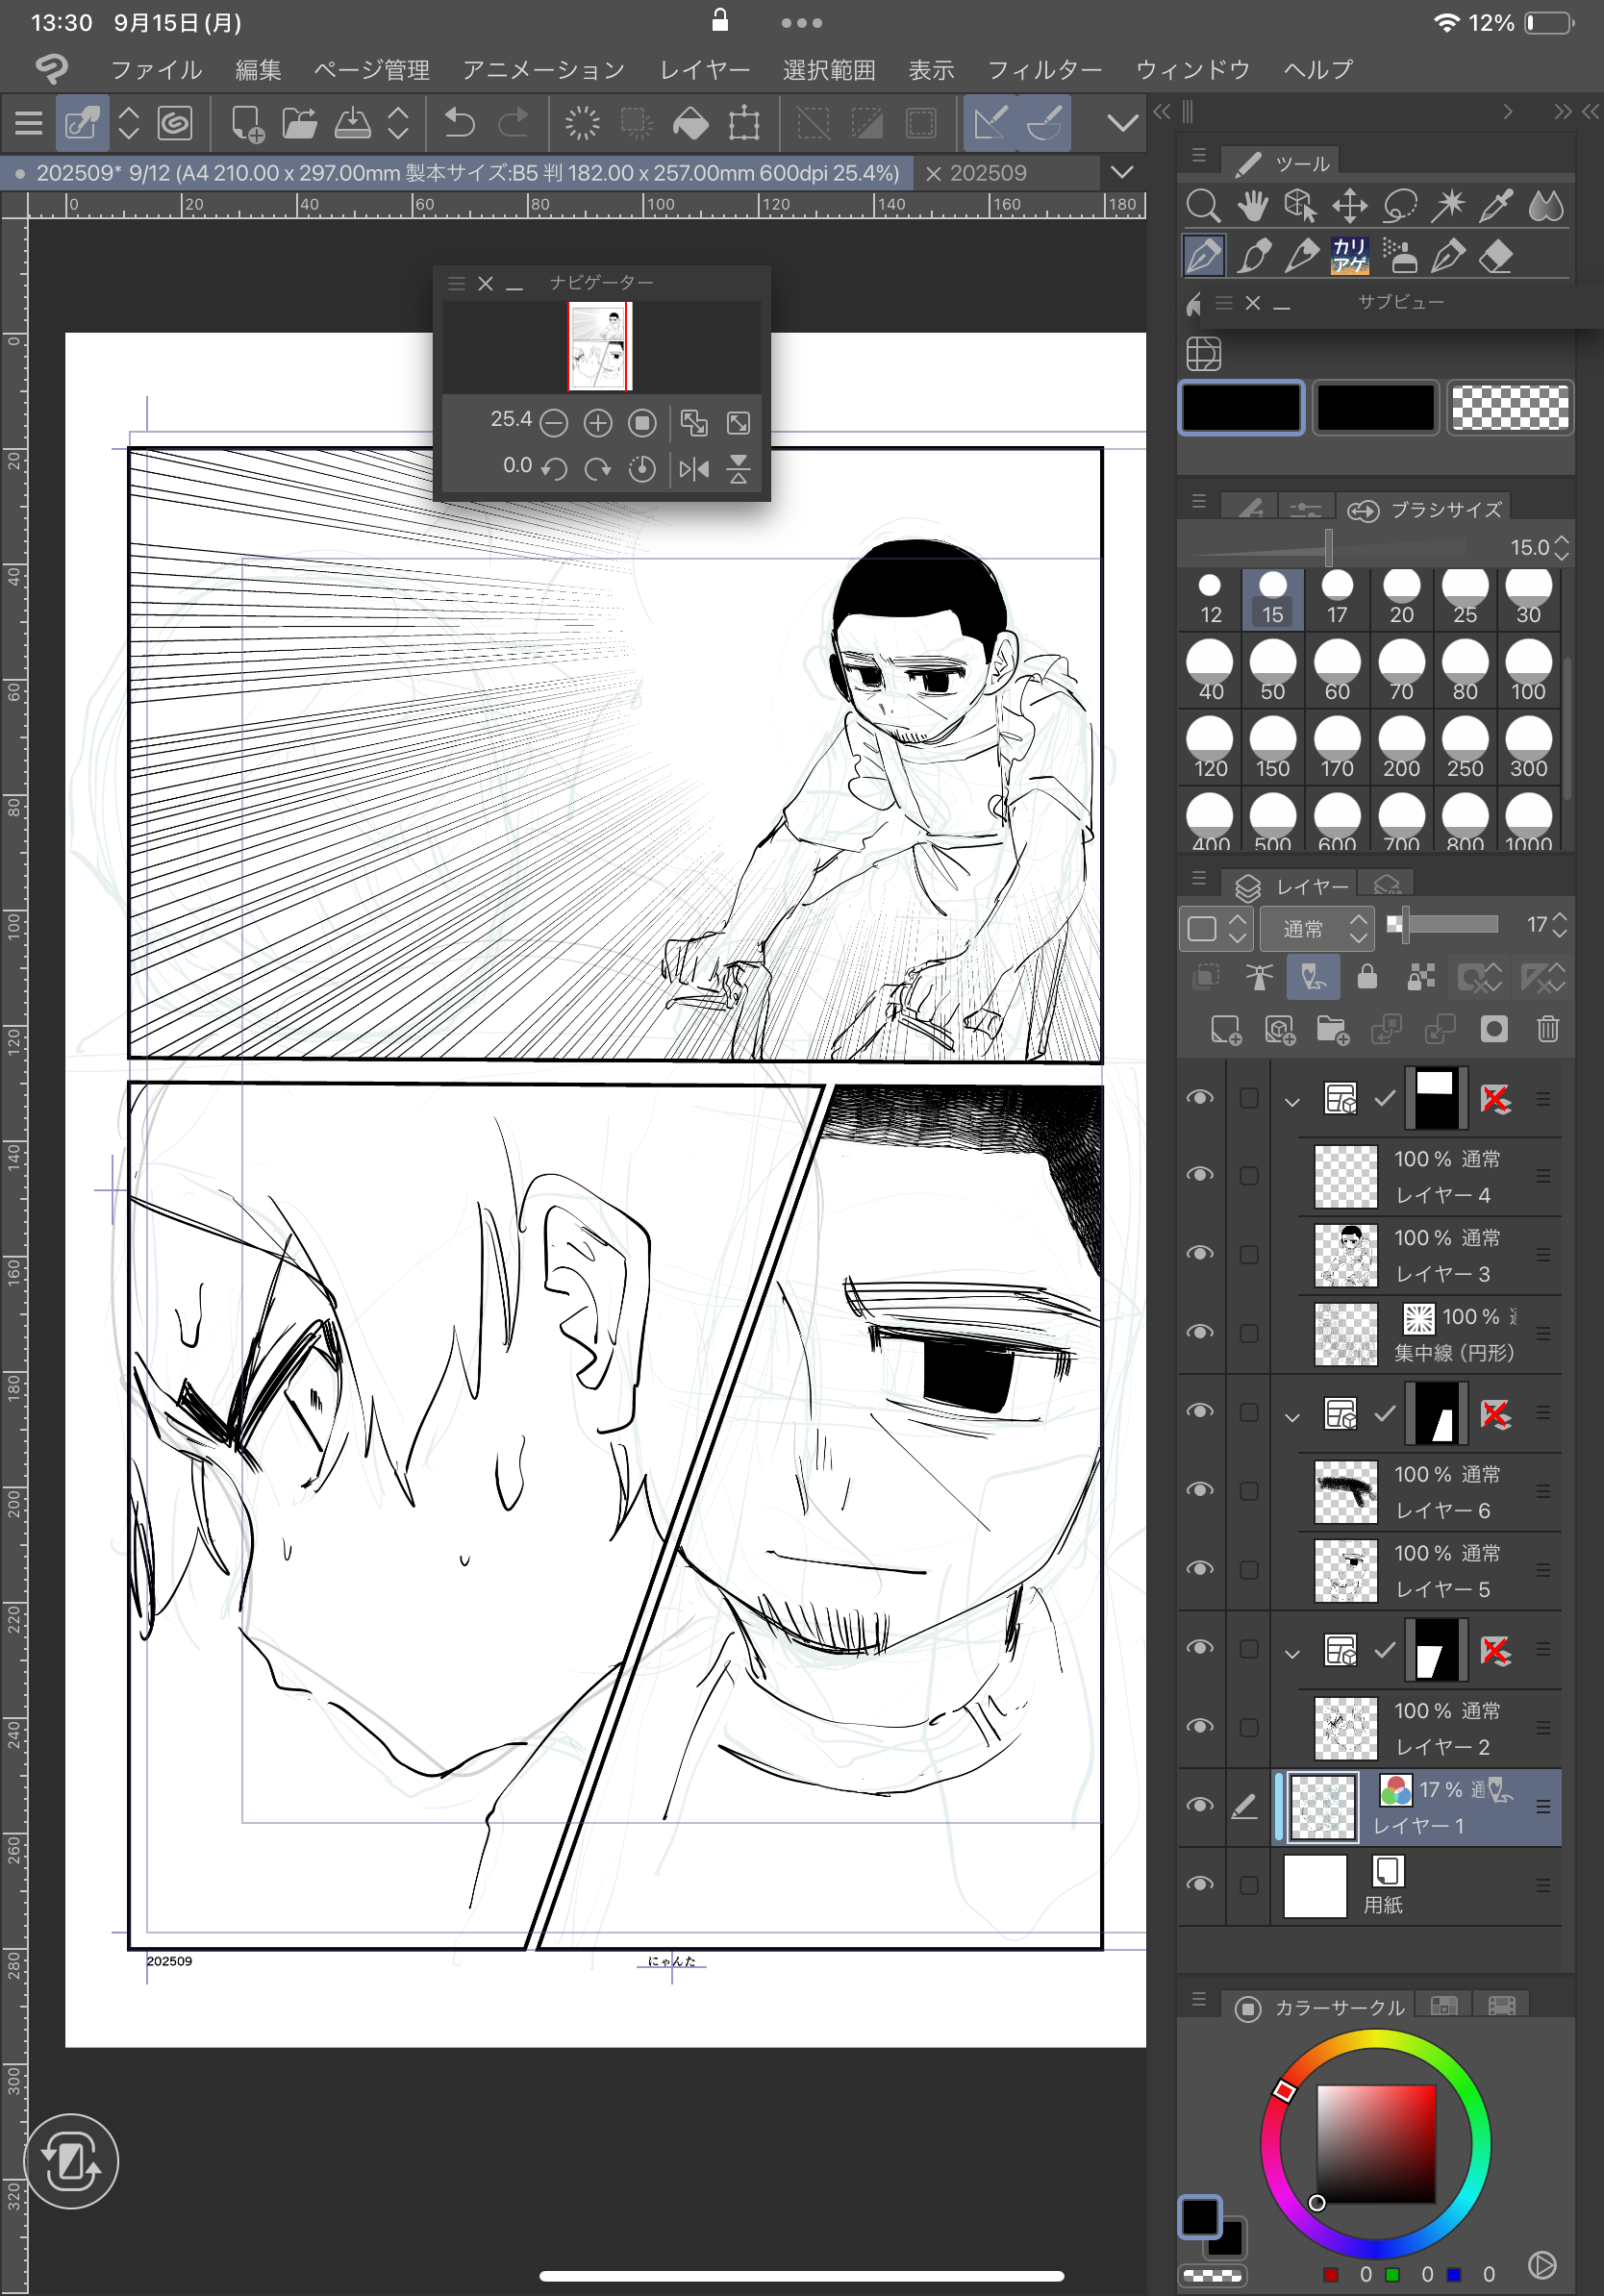Open the 通常 blending mode dropdown
This screenshot has width=1604, height=2296.
tap(1314, 929)
